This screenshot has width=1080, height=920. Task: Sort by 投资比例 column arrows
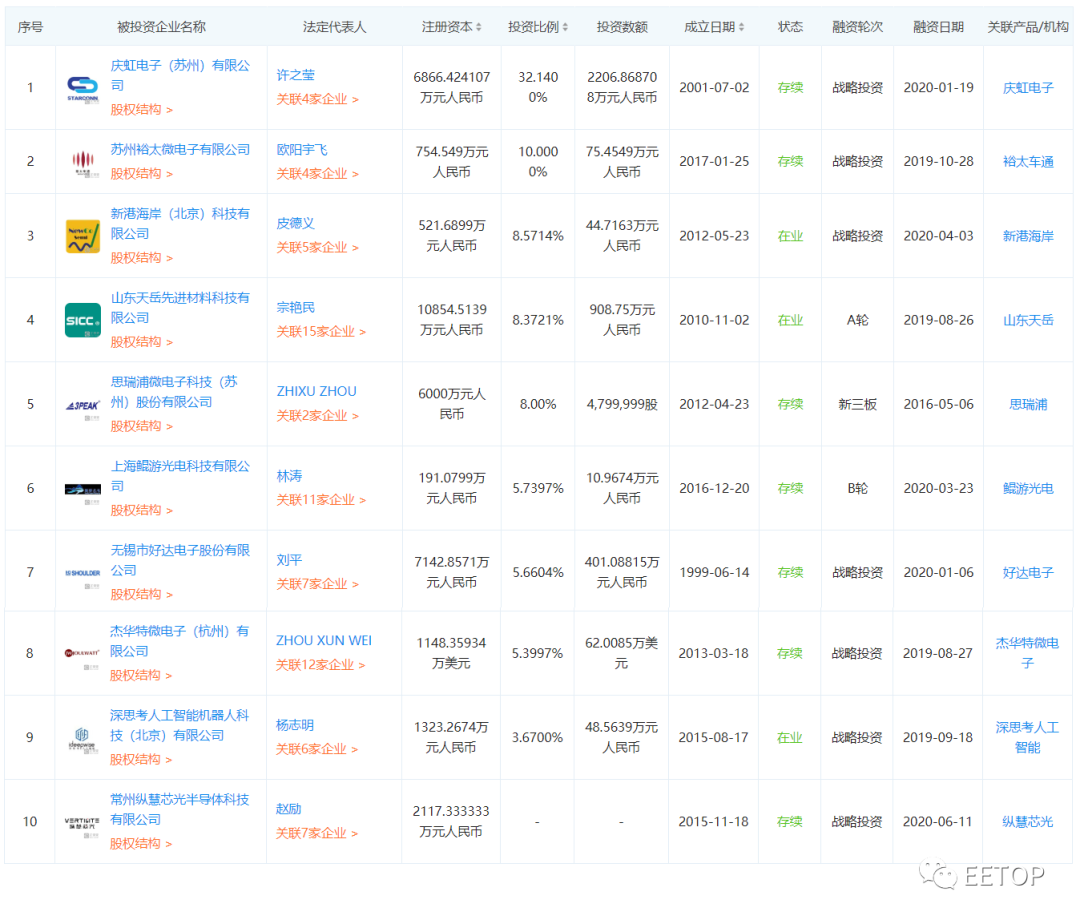click(565, 28)
